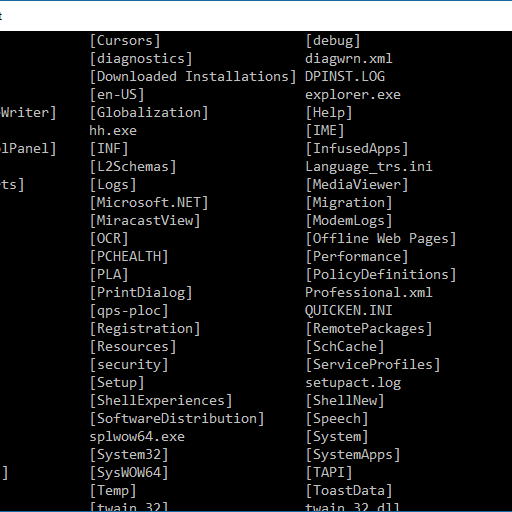Image resolution: width=512 pixels, height=512 pixels.
Task: Click the [Cursors] folder at top
Action: click(125, 41)
